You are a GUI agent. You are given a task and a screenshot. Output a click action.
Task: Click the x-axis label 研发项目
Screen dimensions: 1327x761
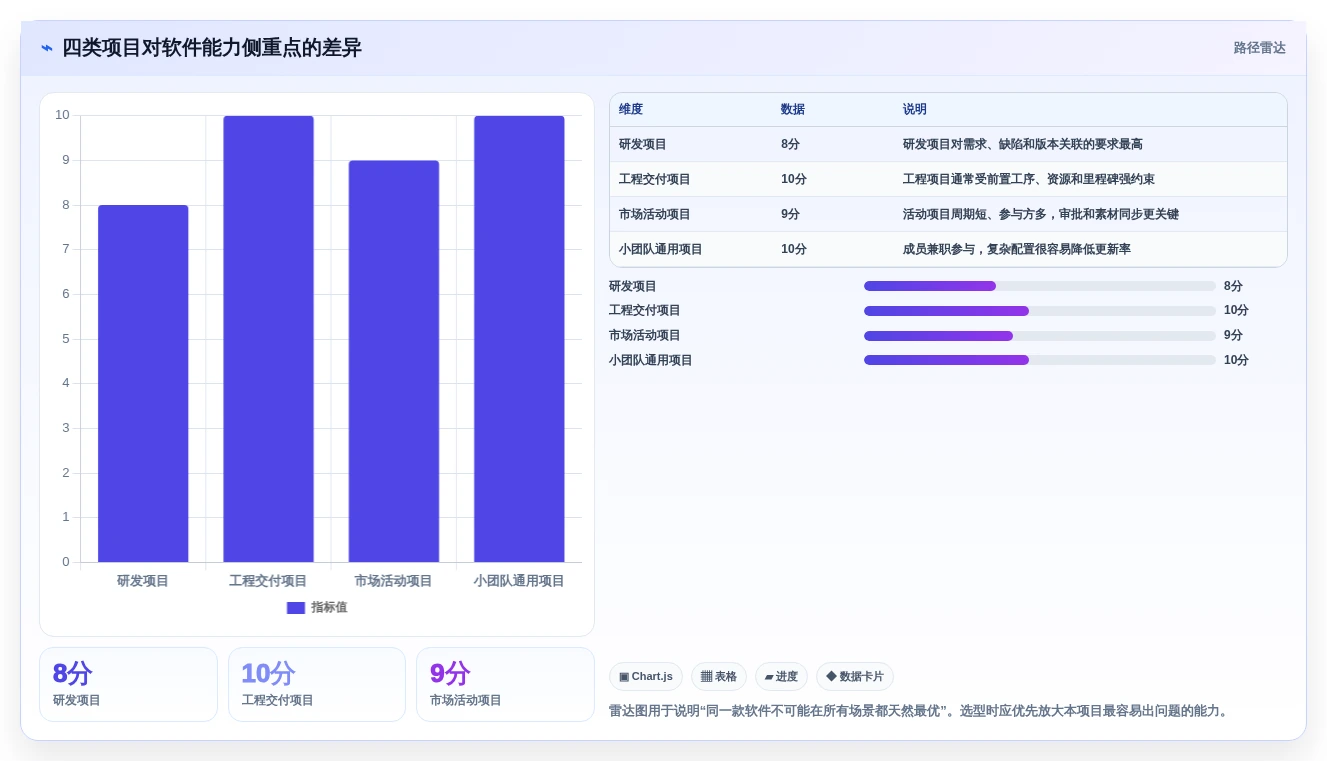(143, 581)
